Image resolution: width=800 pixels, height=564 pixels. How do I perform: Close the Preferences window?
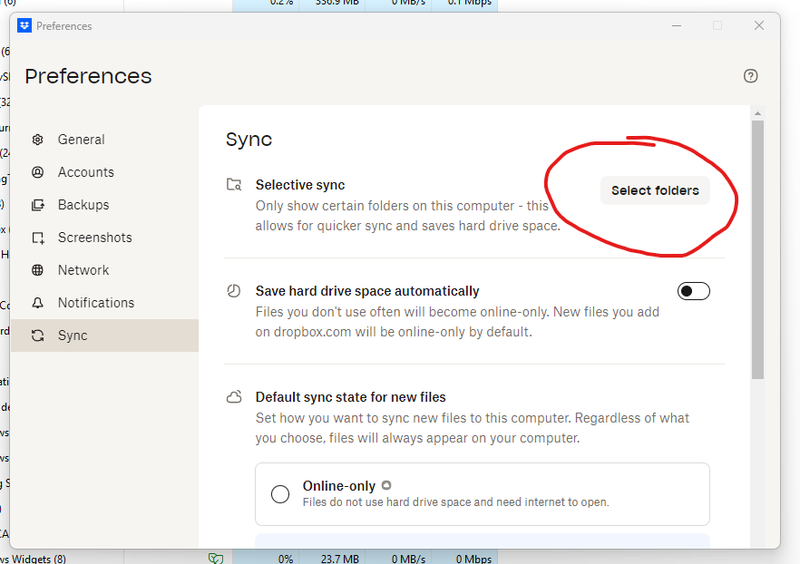click(x=759, y=26)
